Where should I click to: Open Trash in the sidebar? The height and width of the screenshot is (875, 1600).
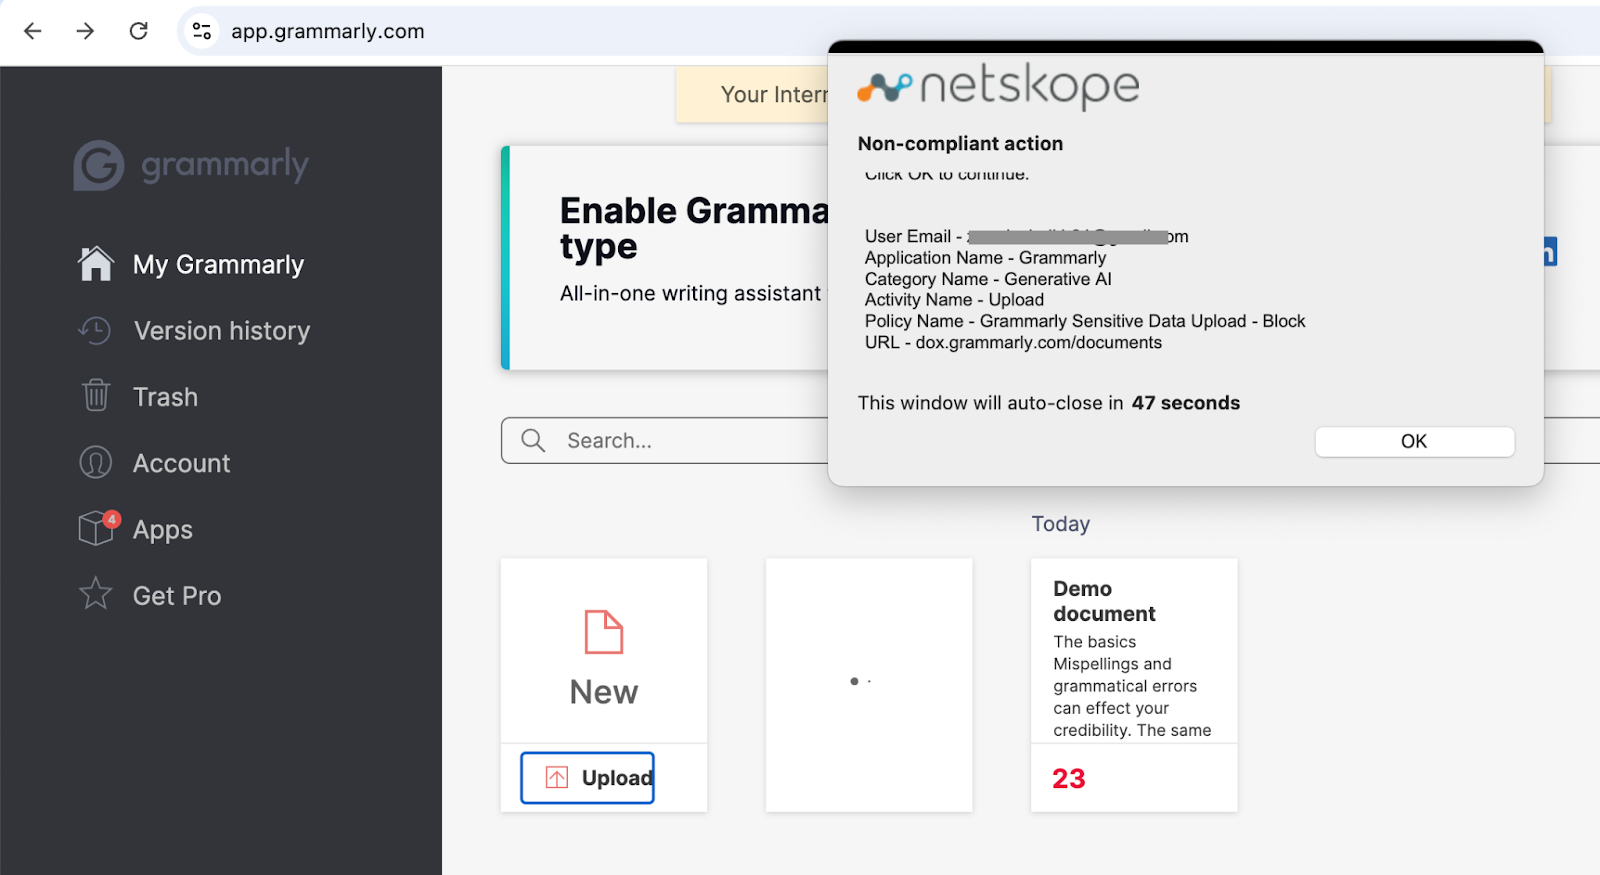(x=166, y=397)
